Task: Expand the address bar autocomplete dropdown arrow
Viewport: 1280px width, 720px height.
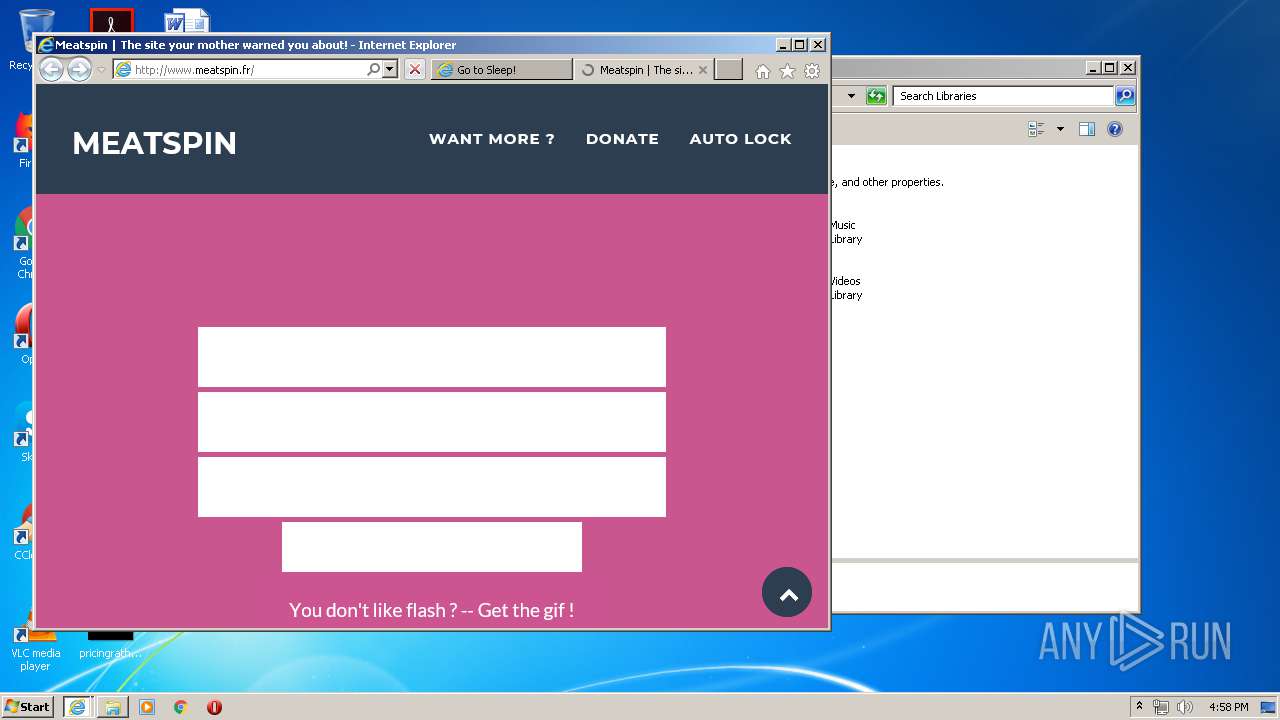Action: (390, 70)
